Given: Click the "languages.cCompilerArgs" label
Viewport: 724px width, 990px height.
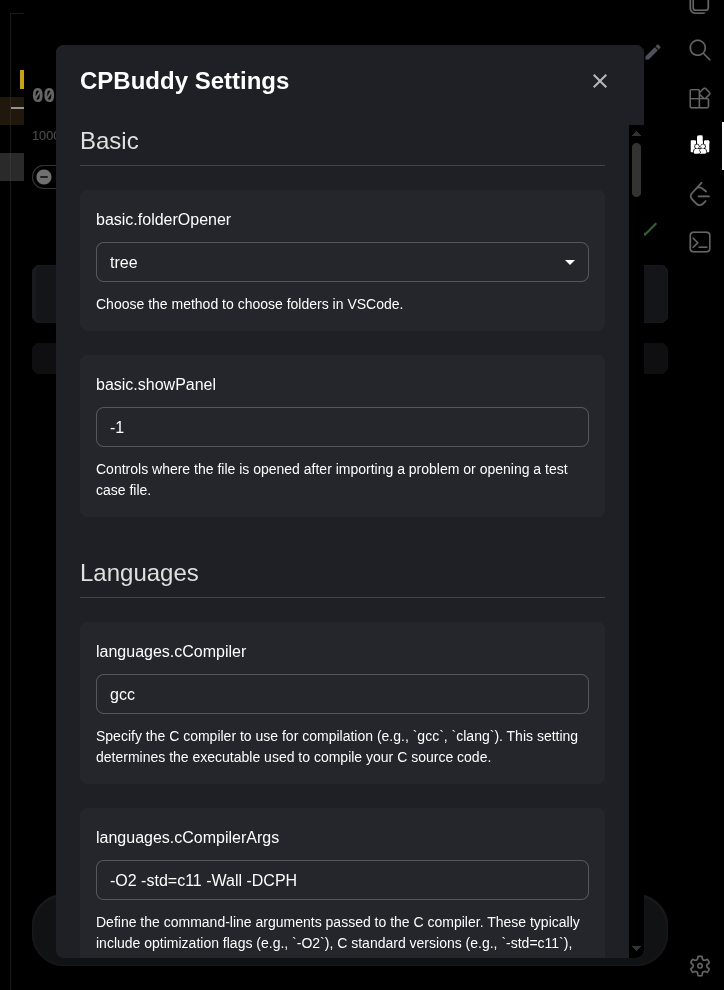Looking at the screenshot, I should (x=187, y=837).
